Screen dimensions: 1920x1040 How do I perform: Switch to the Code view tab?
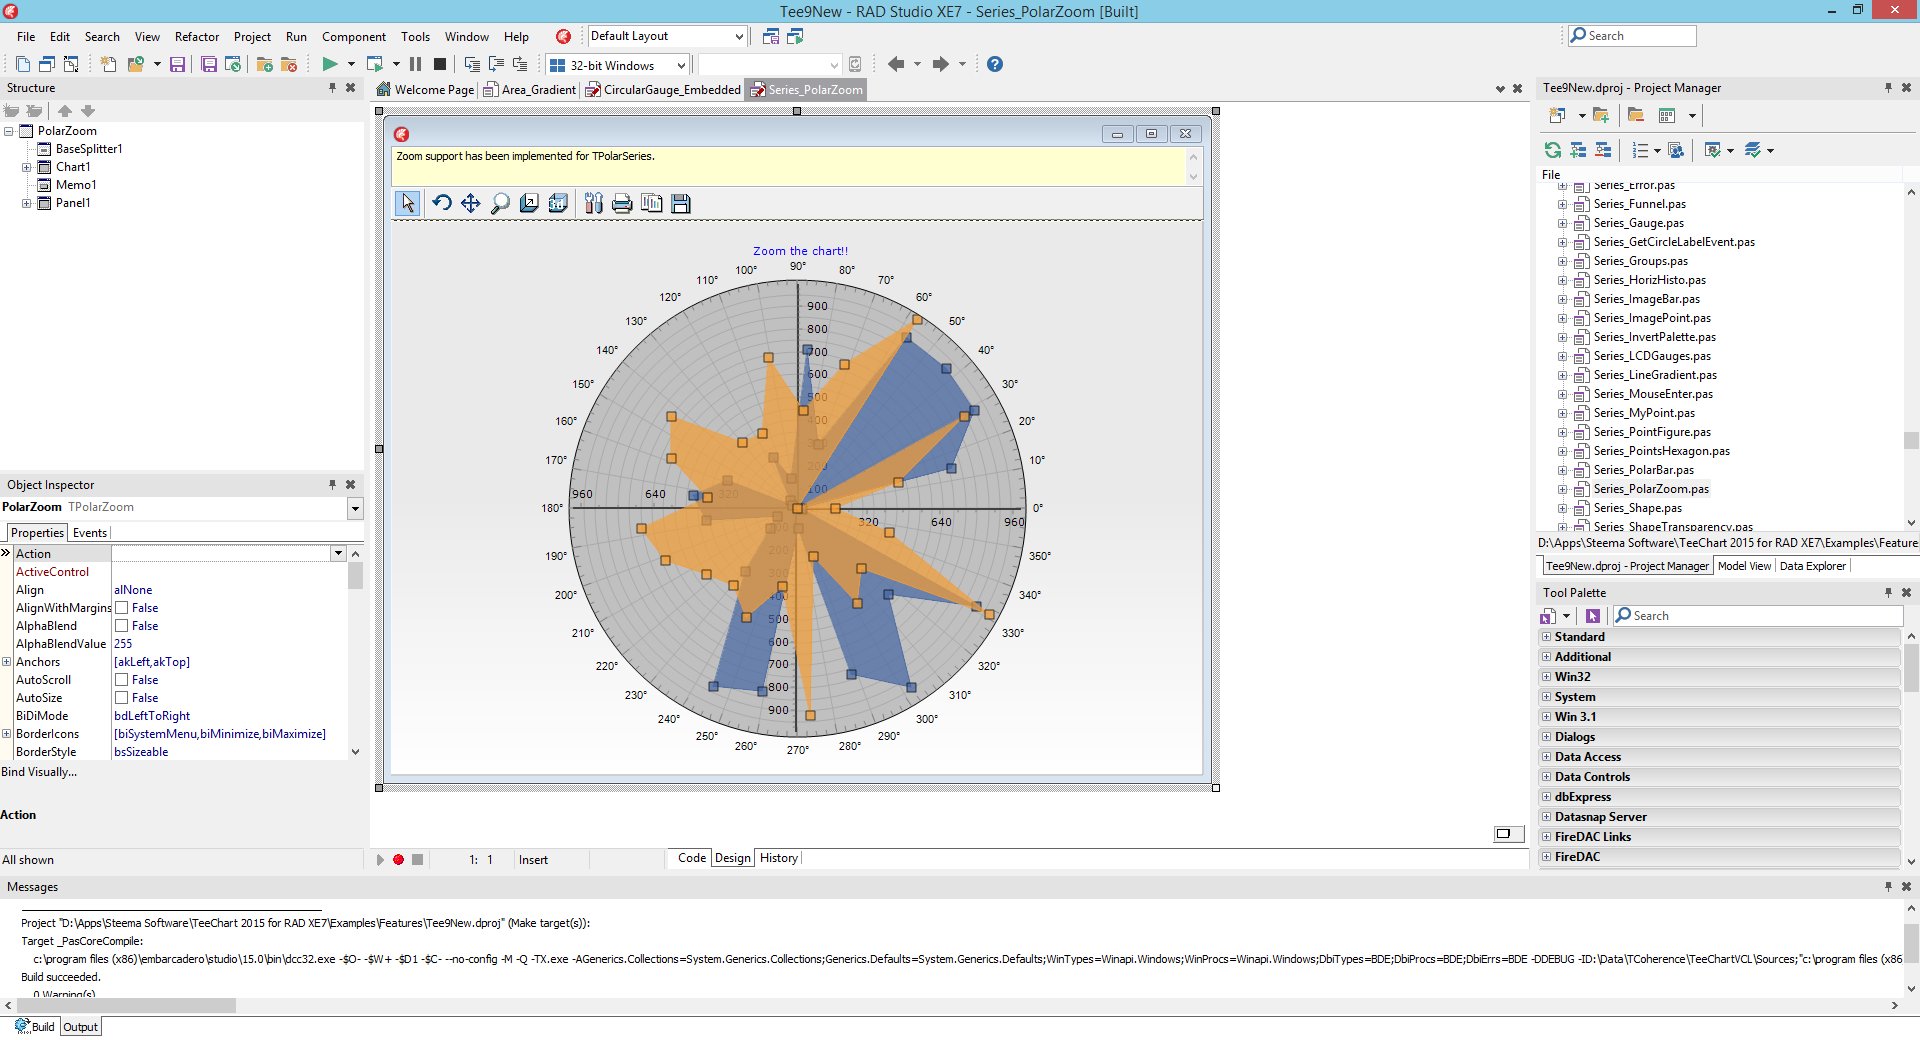691,858
